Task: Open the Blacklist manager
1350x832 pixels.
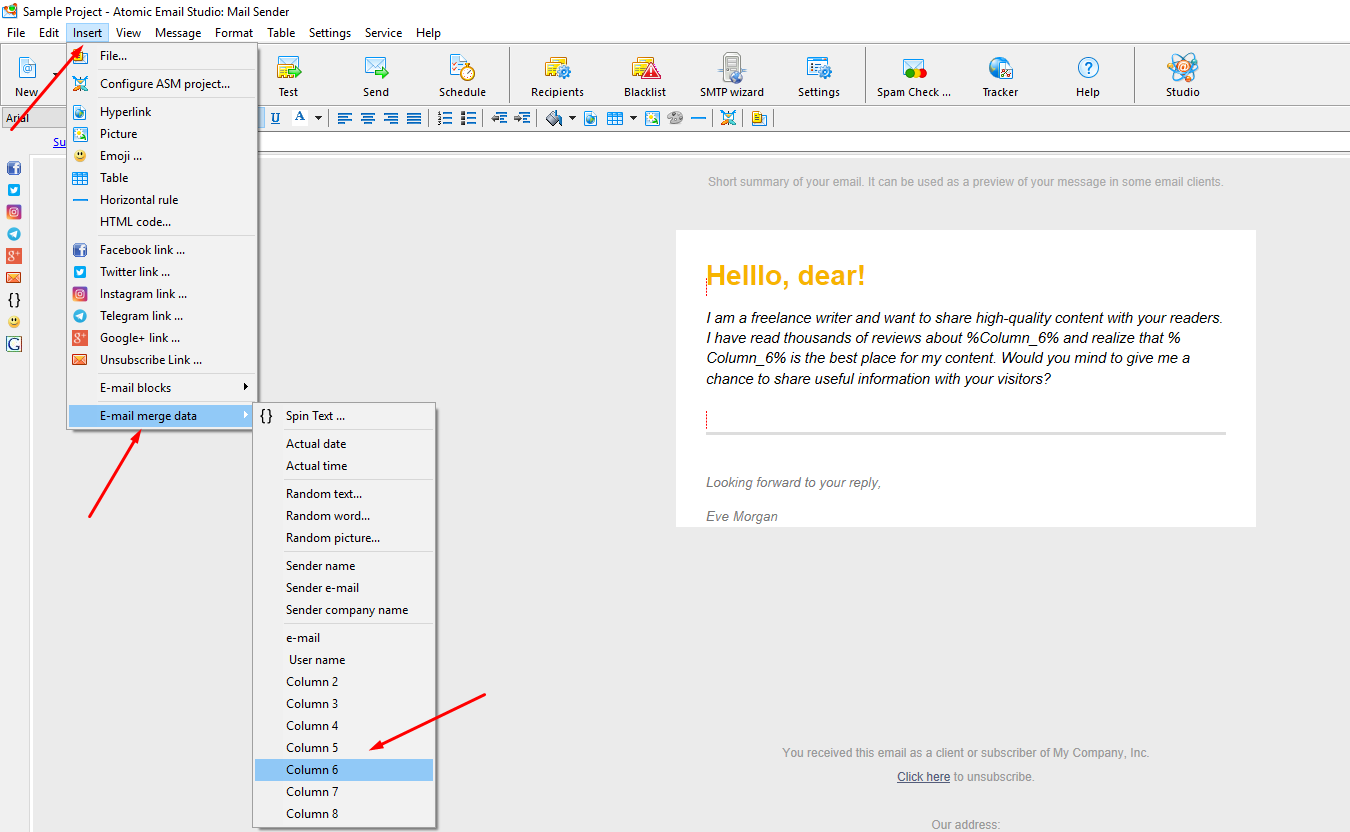Action: tap(645, 76)
